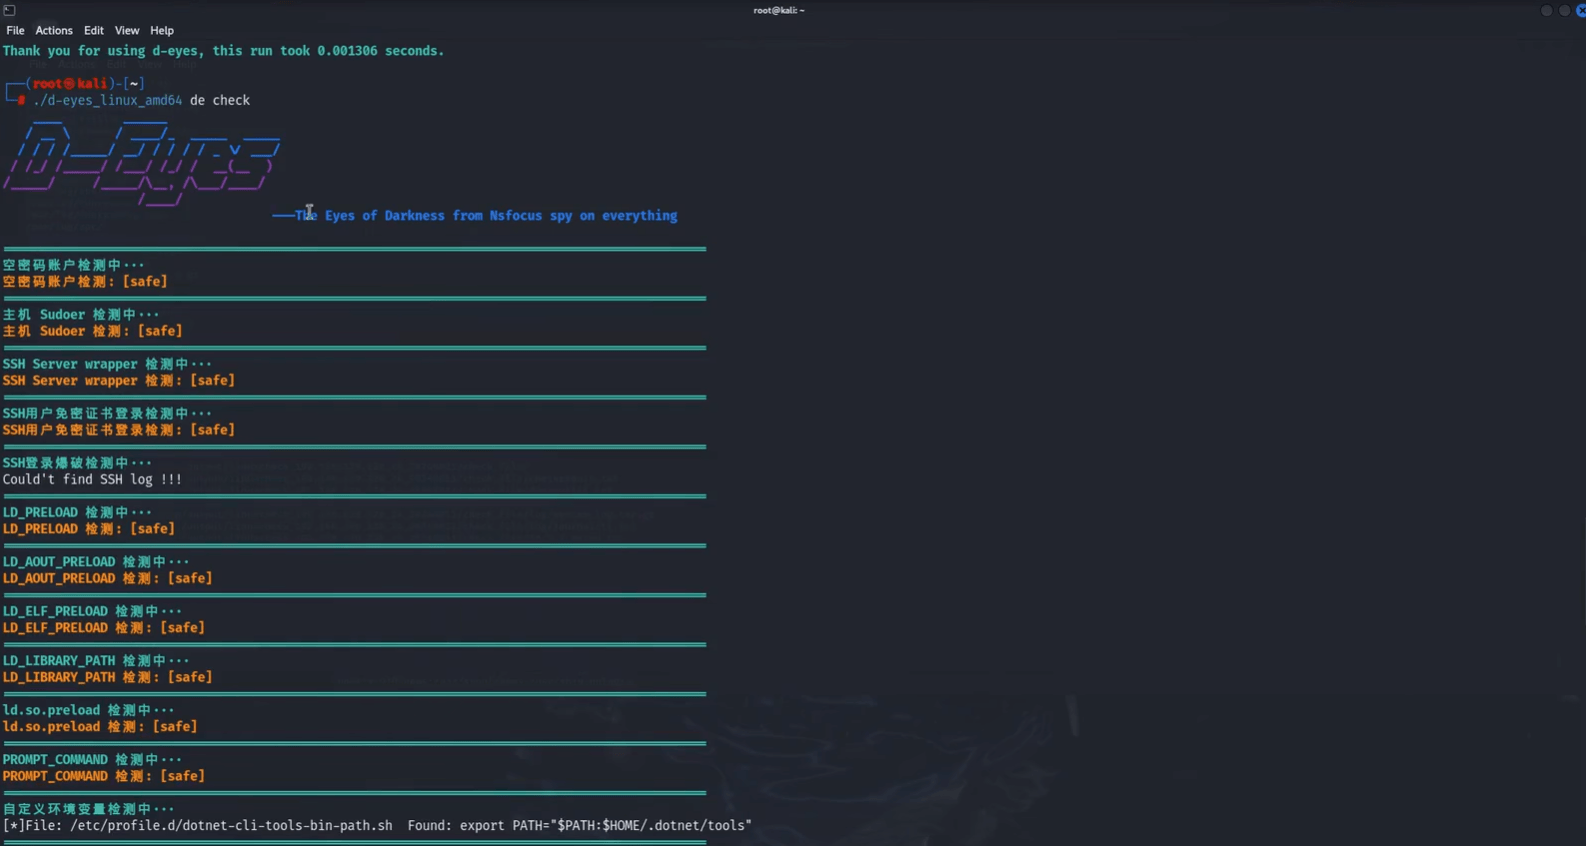The height and width of the screenshot is (846, 1586).
Task: Click the './d-eyes_linux_amd64 de check' command text
Action: 141,100
